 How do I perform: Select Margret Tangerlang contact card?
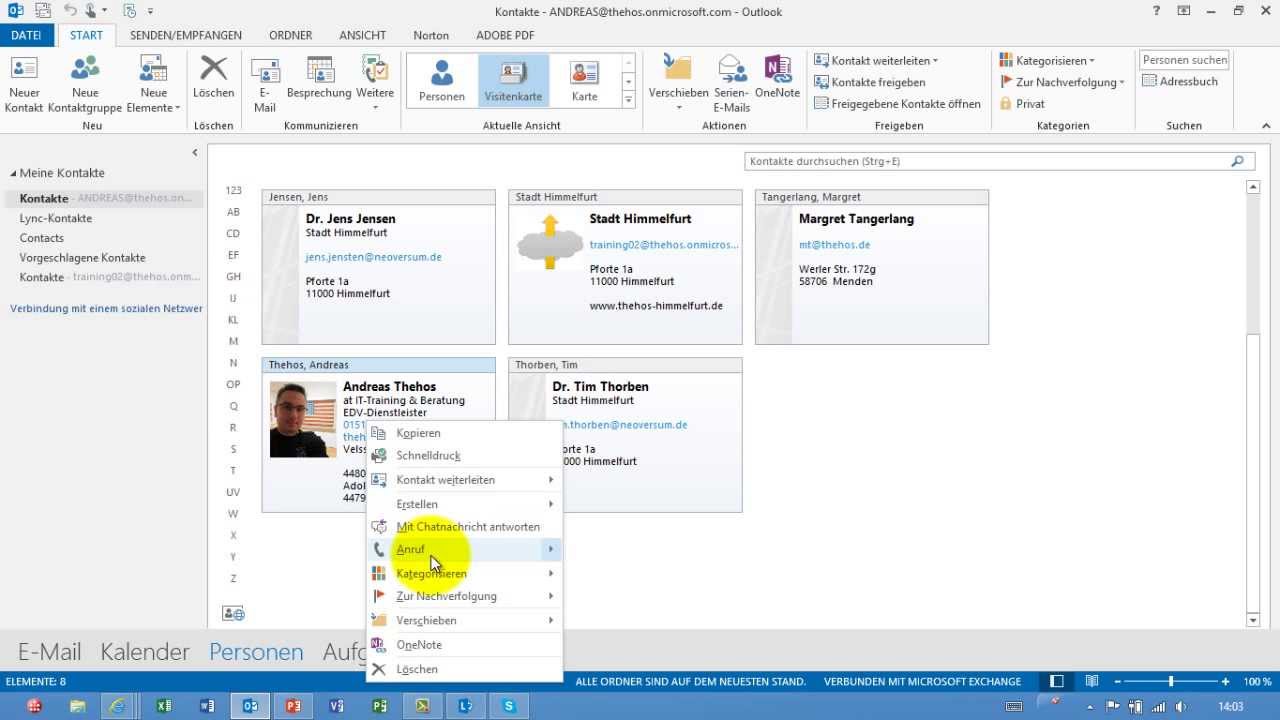click(x=872, y=267)
